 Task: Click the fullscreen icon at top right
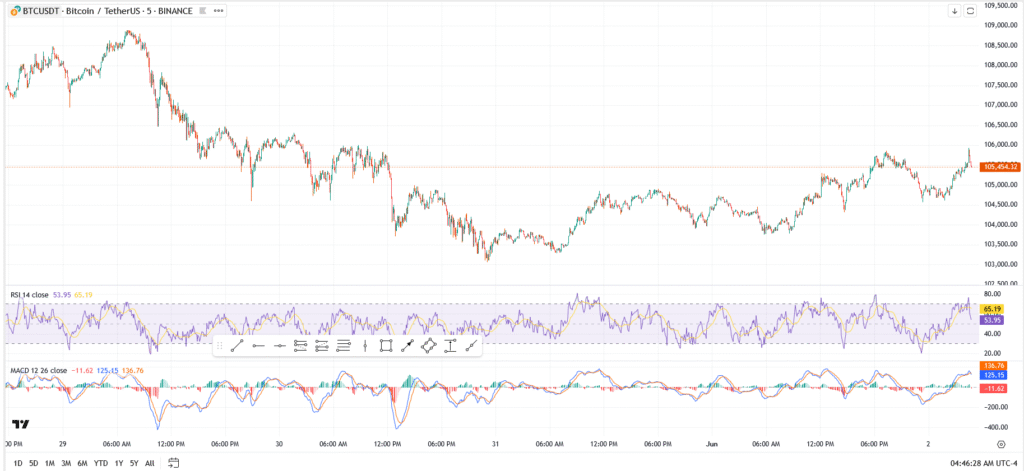(969, 10)
